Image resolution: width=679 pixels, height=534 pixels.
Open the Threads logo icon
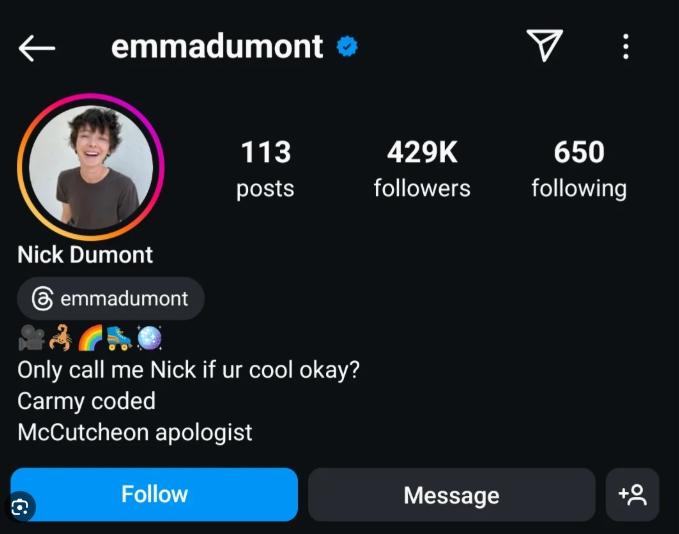pos(42,298)
